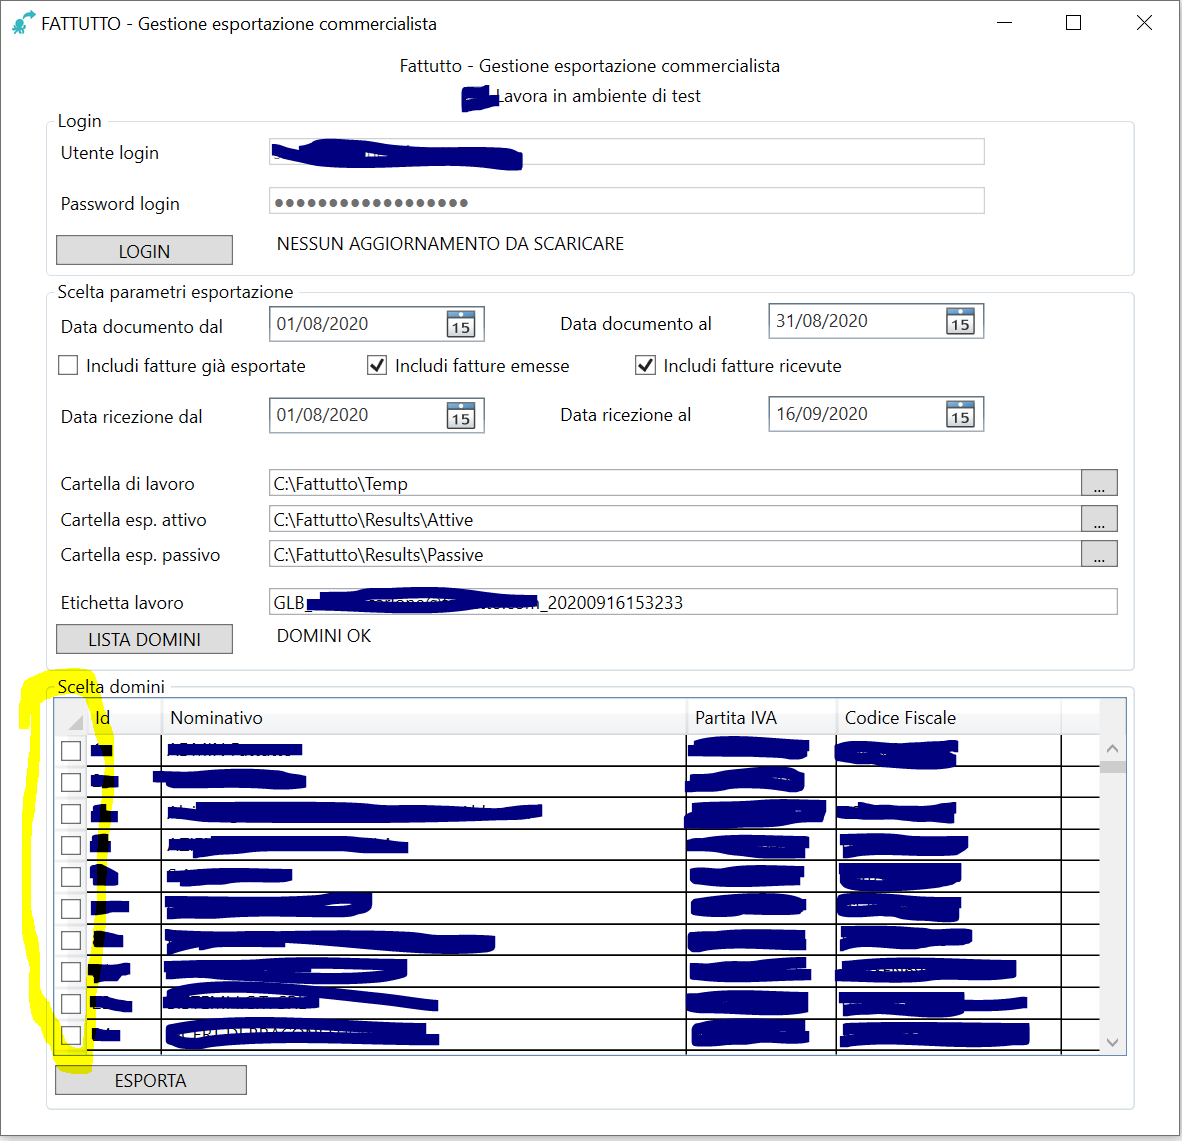
Task: Open calendar for Data documento al
Action: tap(960, 321)
